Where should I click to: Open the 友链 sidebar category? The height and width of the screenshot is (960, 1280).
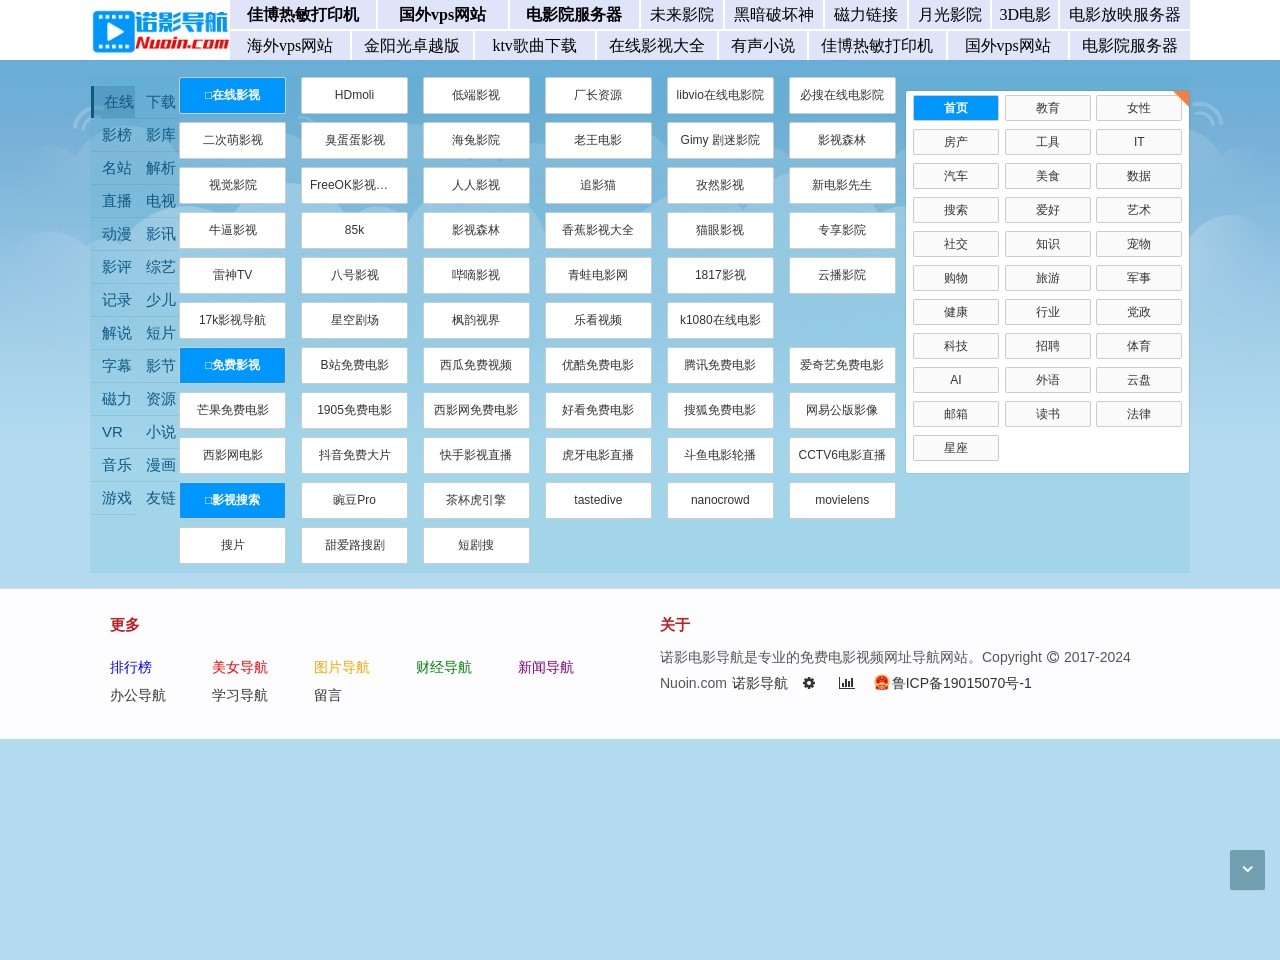pos(161,498)
